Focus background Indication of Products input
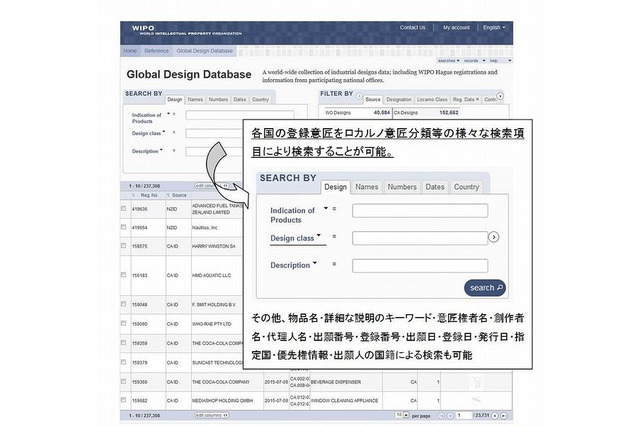Viewport: 640px width, 426px height. (x=240, y=115)
